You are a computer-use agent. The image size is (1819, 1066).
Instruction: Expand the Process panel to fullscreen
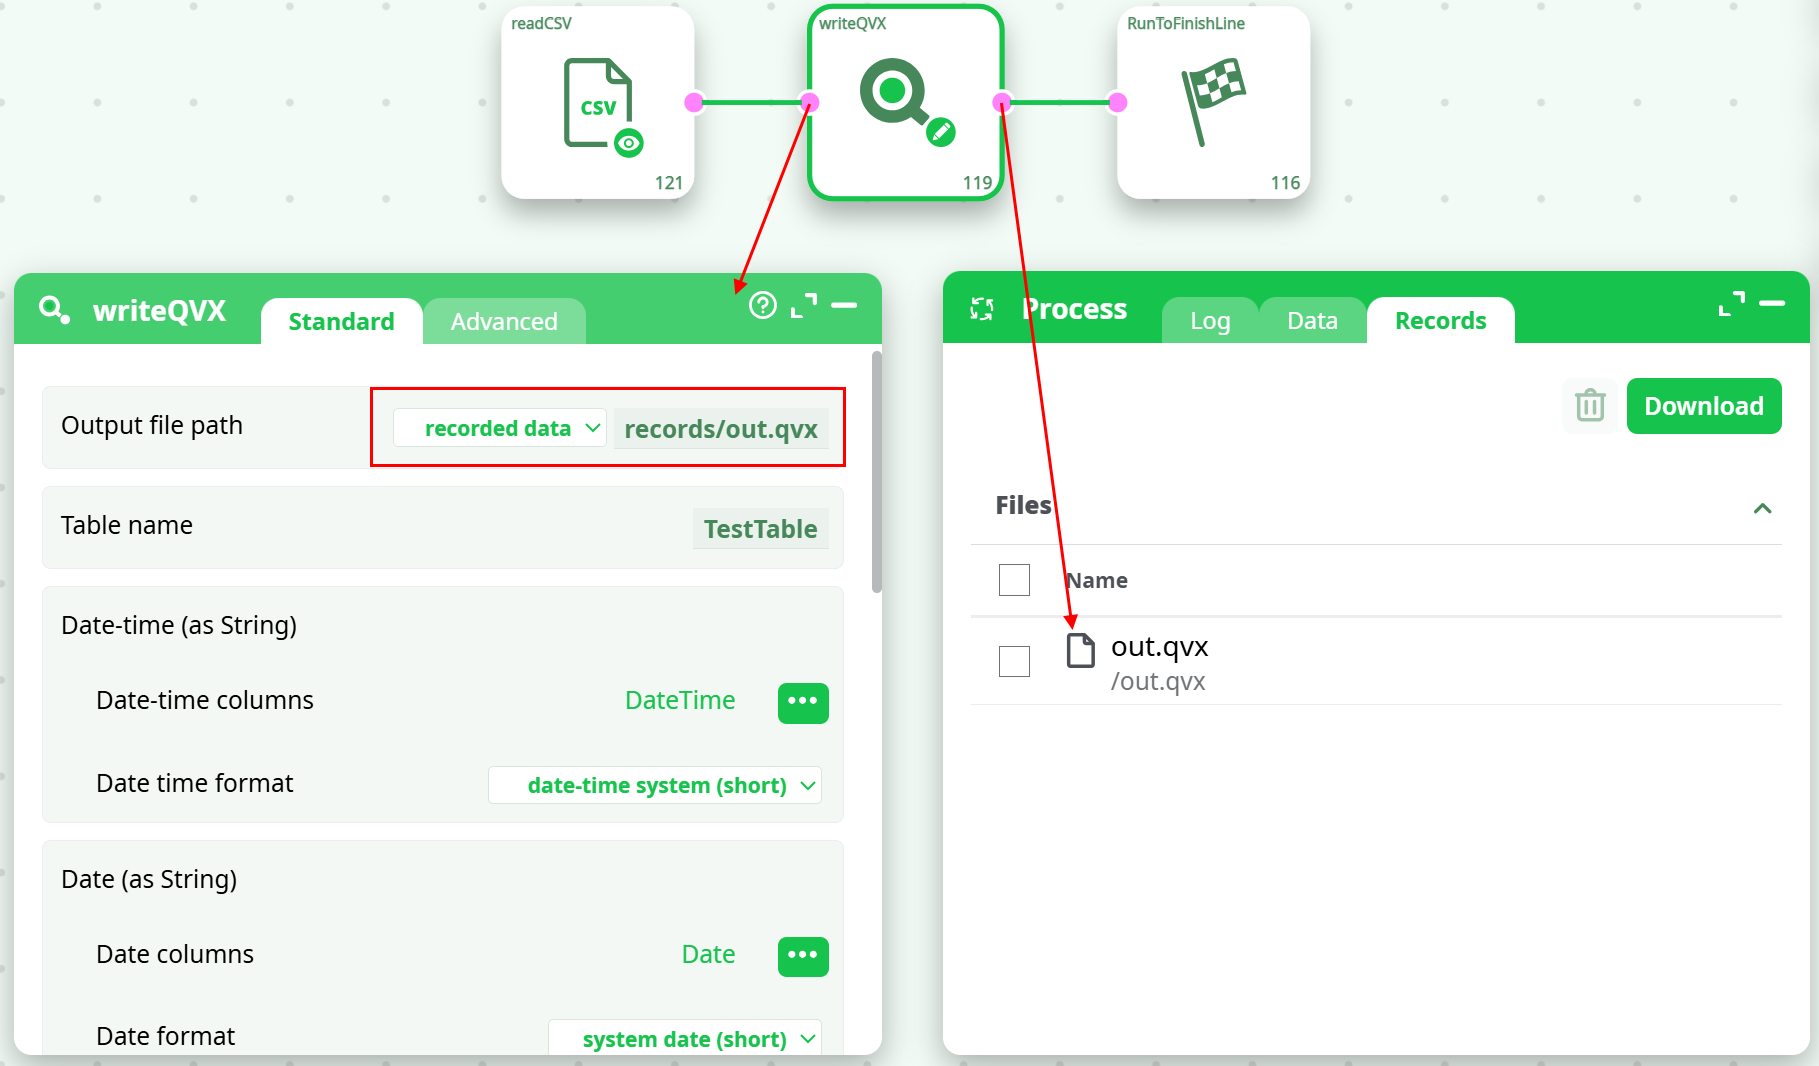[1732, 304]
